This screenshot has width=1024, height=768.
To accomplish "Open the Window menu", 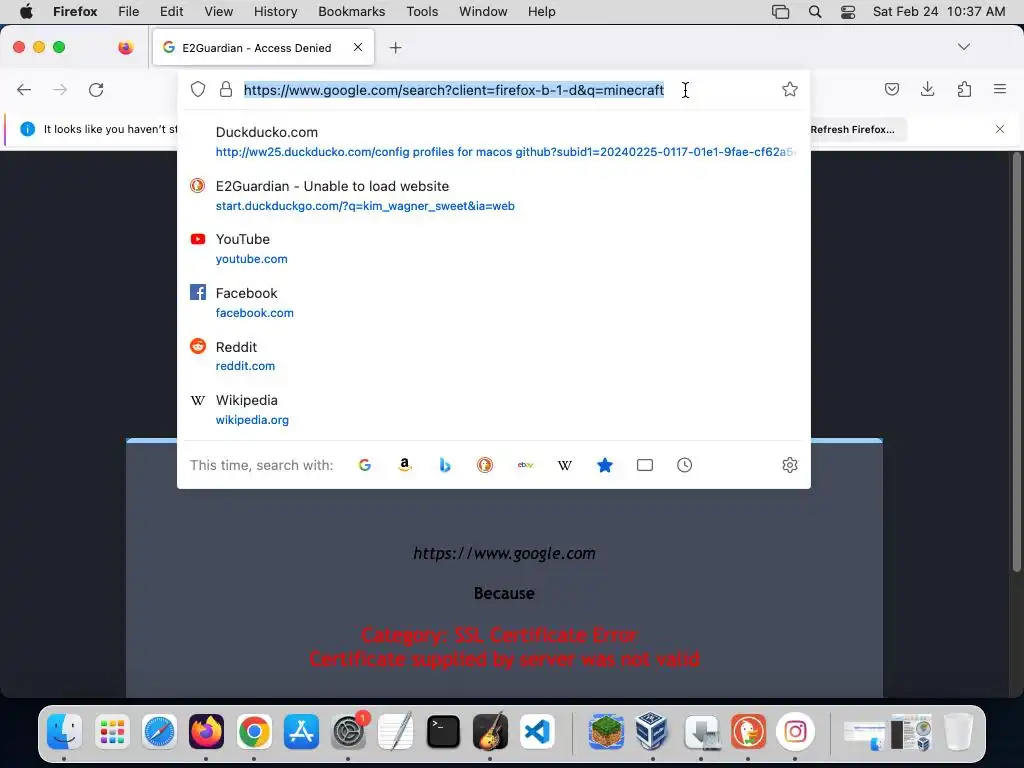I will click(483, 12).
